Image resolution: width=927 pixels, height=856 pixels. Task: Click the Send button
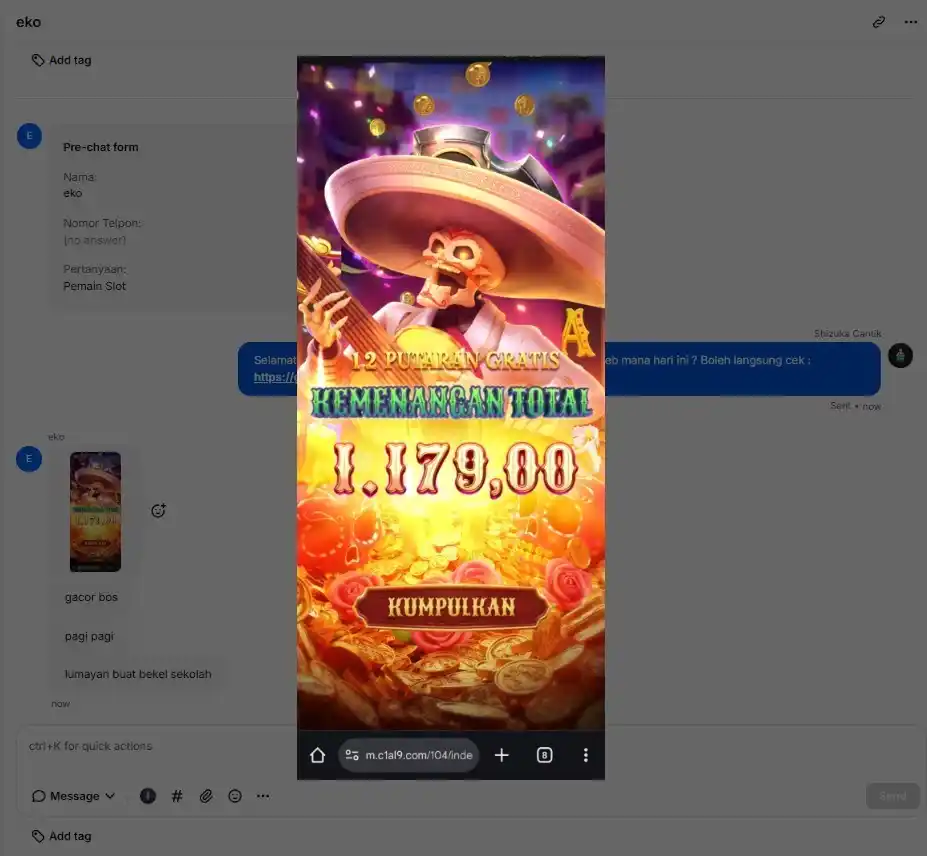tap(893, 796)
